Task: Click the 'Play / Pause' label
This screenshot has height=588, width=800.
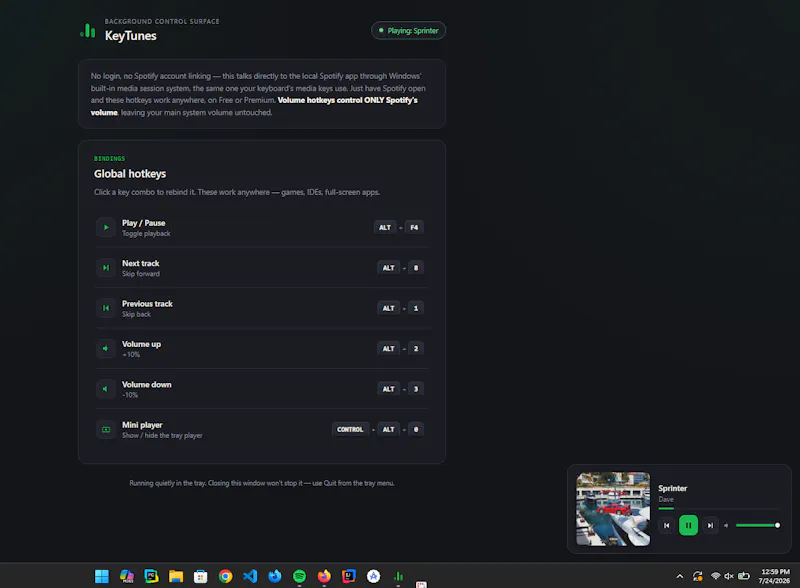Action: coord(143,223)
